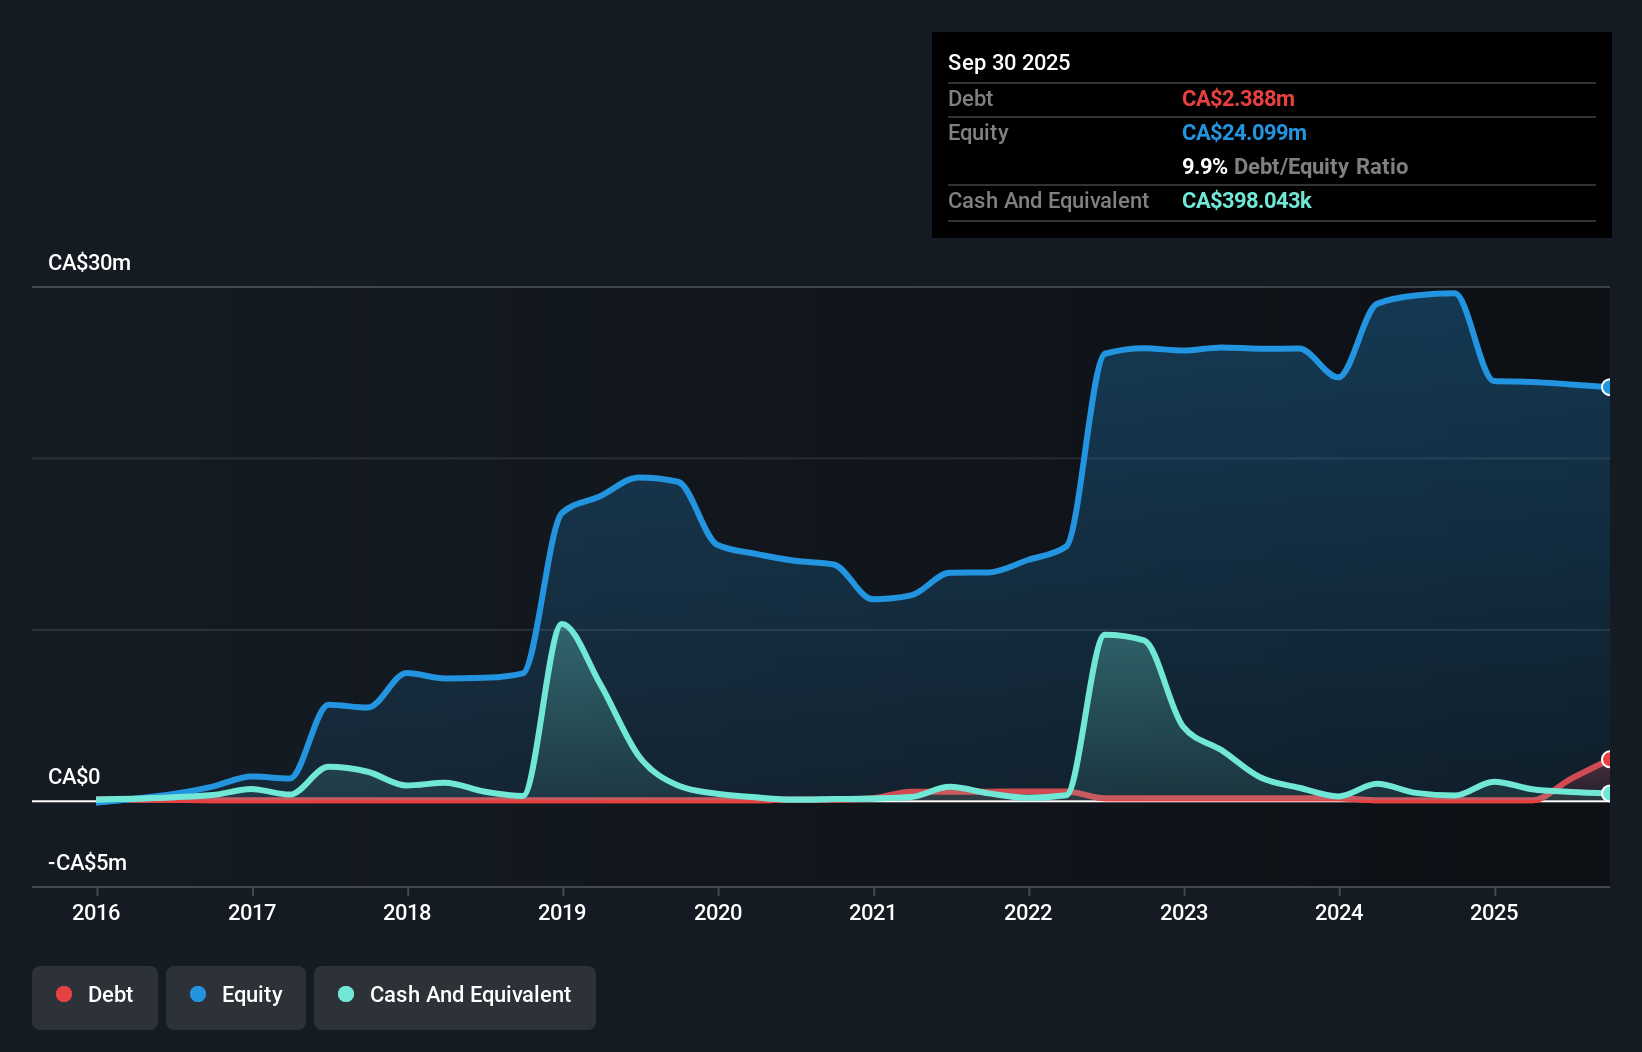Expand the Sep 30 2025 tooltip header
Screen dimensions: 1642x1052
coord(1009,62)
